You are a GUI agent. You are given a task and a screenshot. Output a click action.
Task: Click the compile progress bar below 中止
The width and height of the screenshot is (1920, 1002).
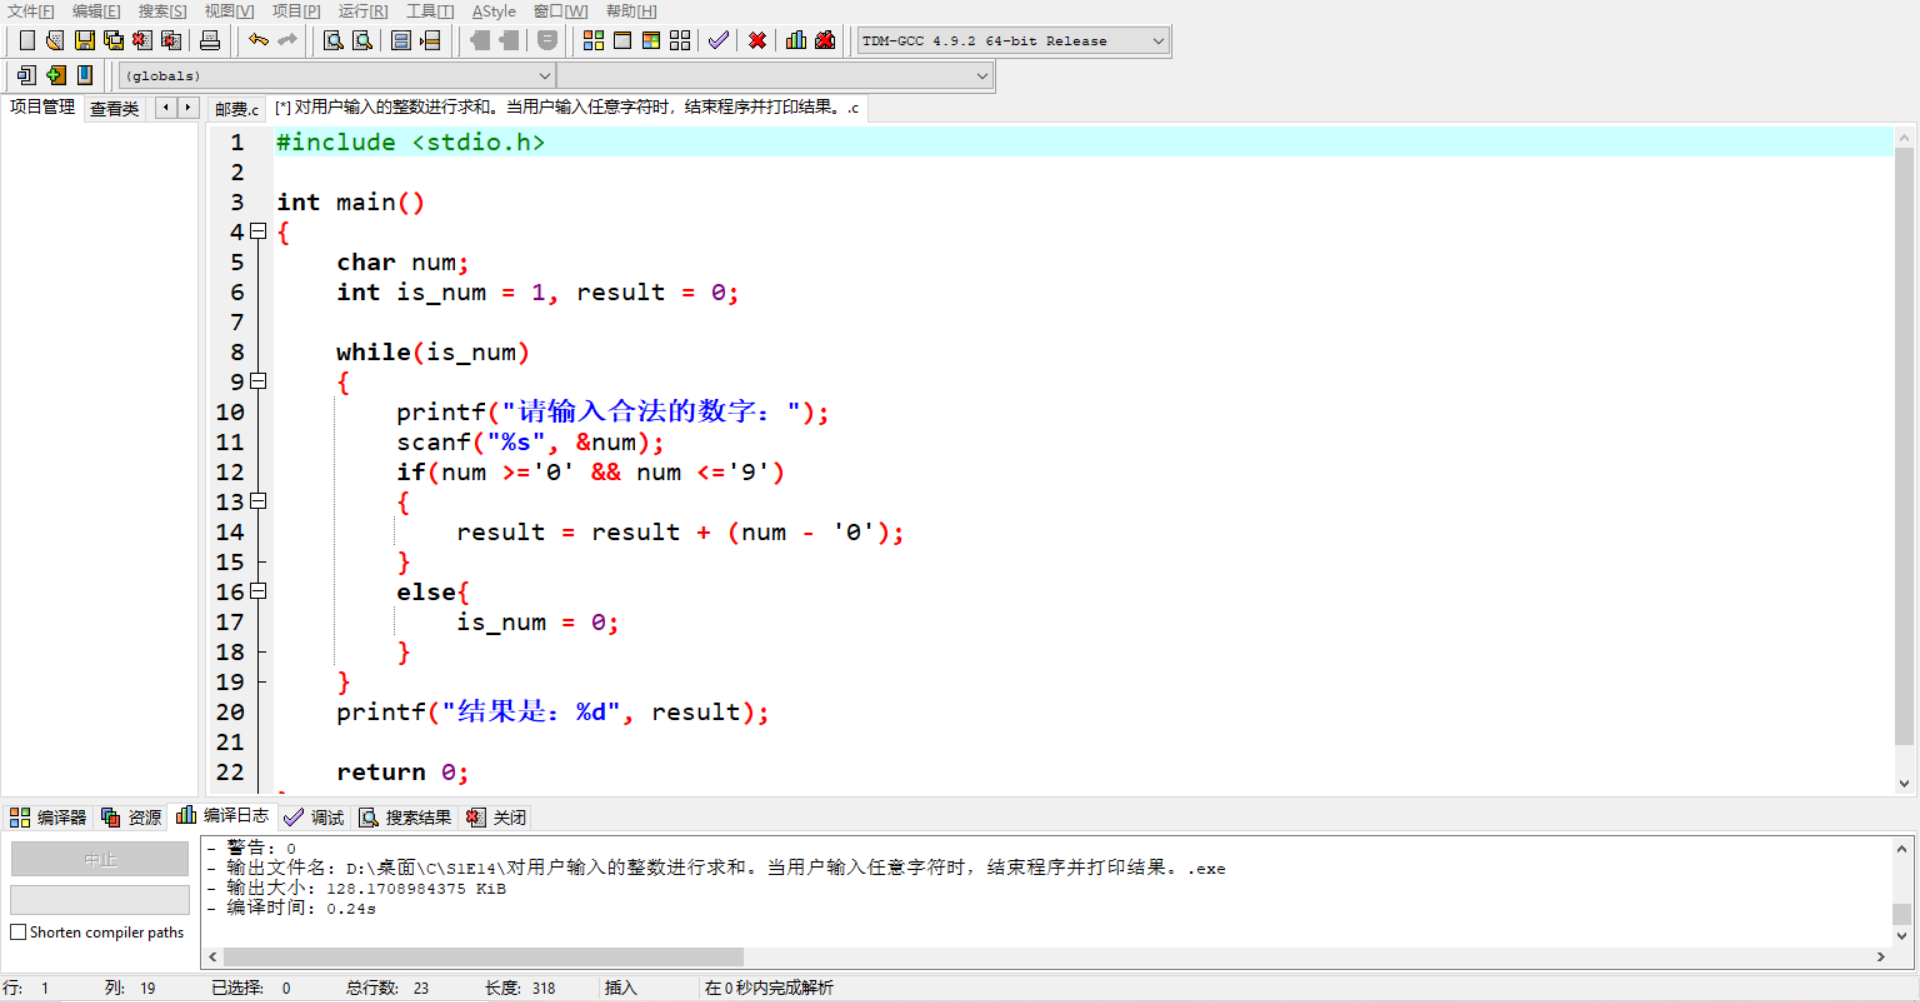pyautogui.click(x=100, y=900)
